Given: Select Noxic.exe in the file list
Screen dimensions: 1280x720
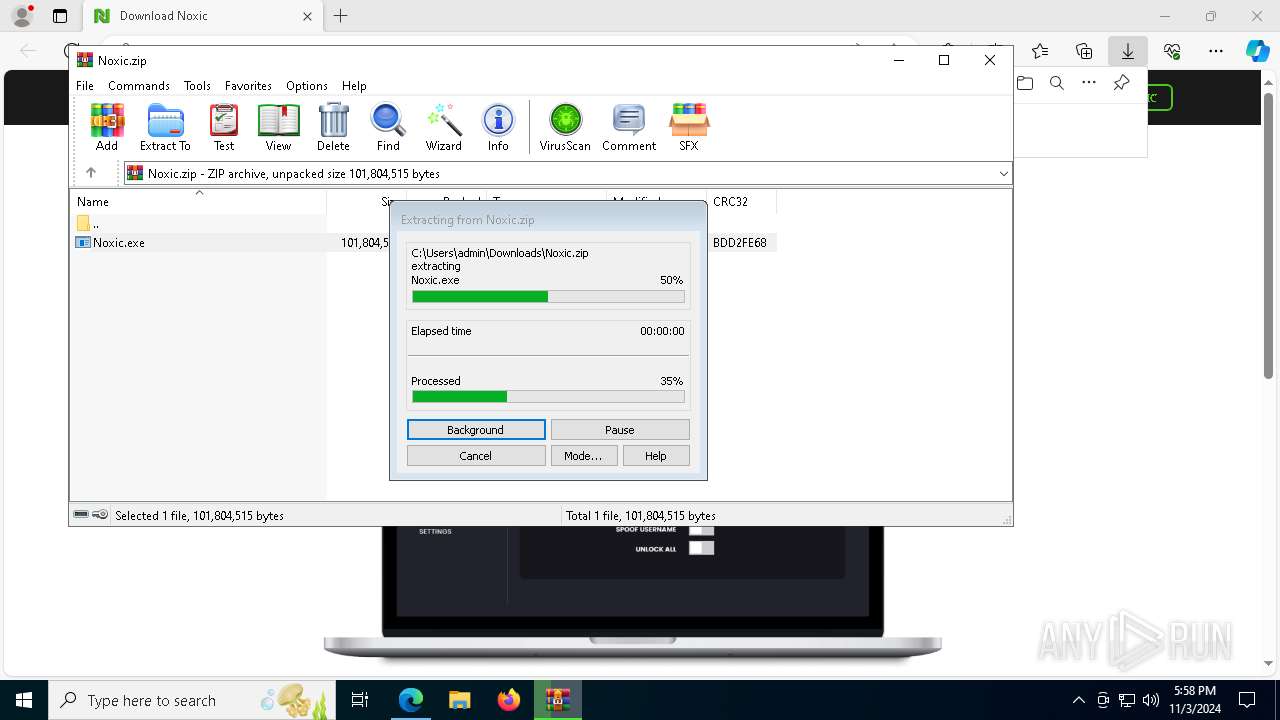Looking at the screenshot, I should click(118, 242).
